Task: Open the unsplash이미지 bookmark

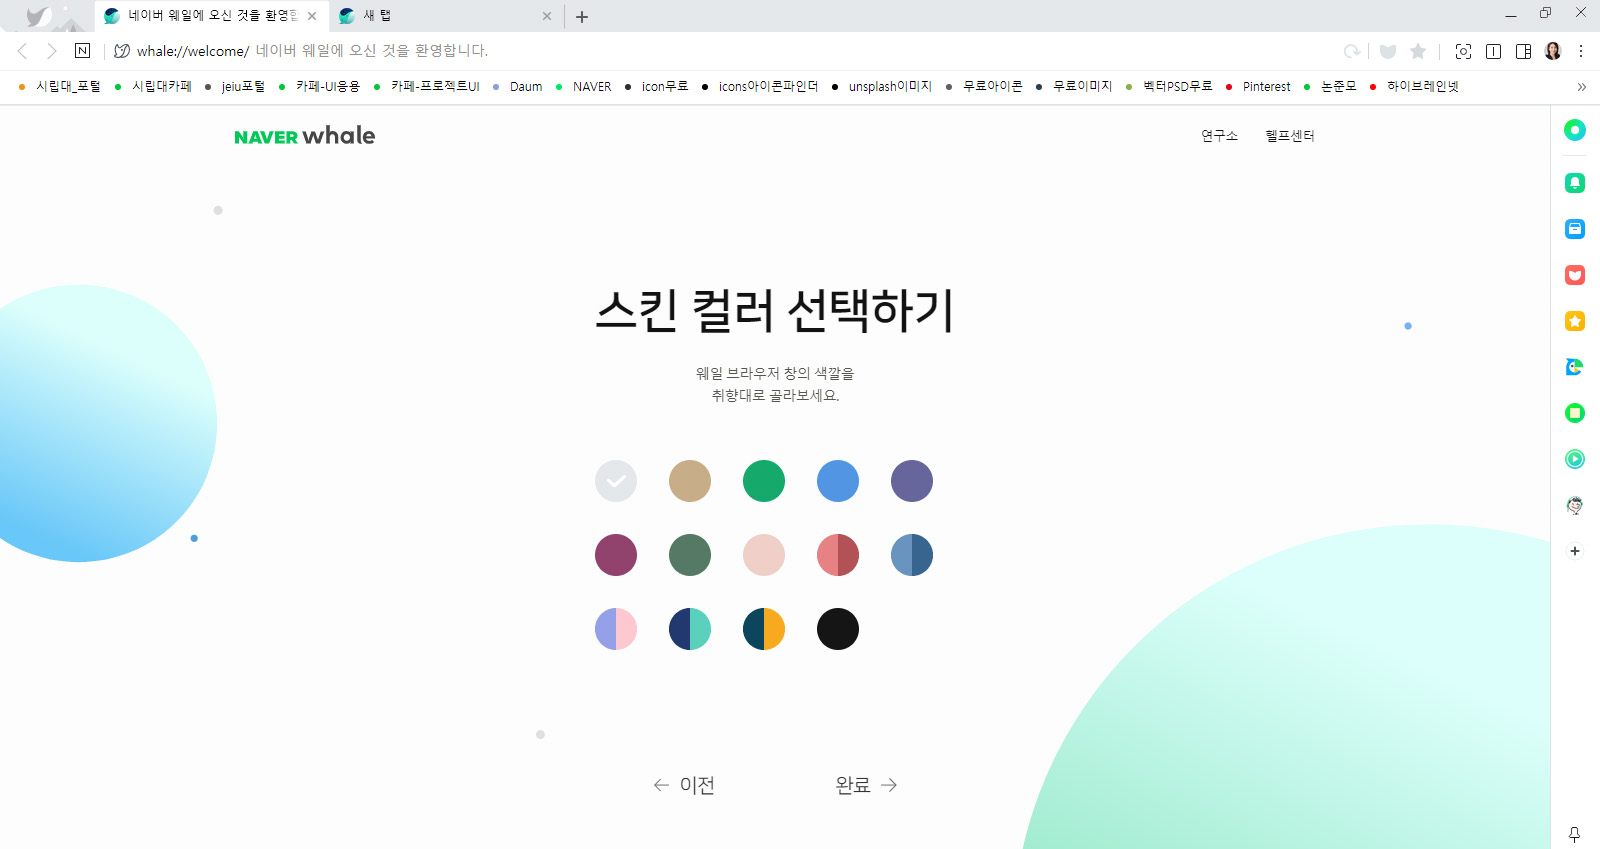Action: click(882, 87)
